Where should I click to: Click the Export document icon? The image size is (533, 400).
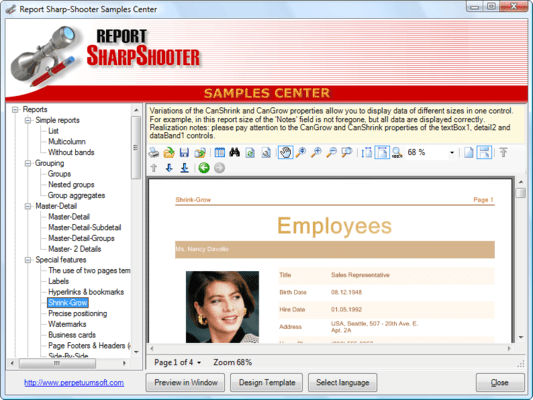pyautogui.click(x=200, y=153)
